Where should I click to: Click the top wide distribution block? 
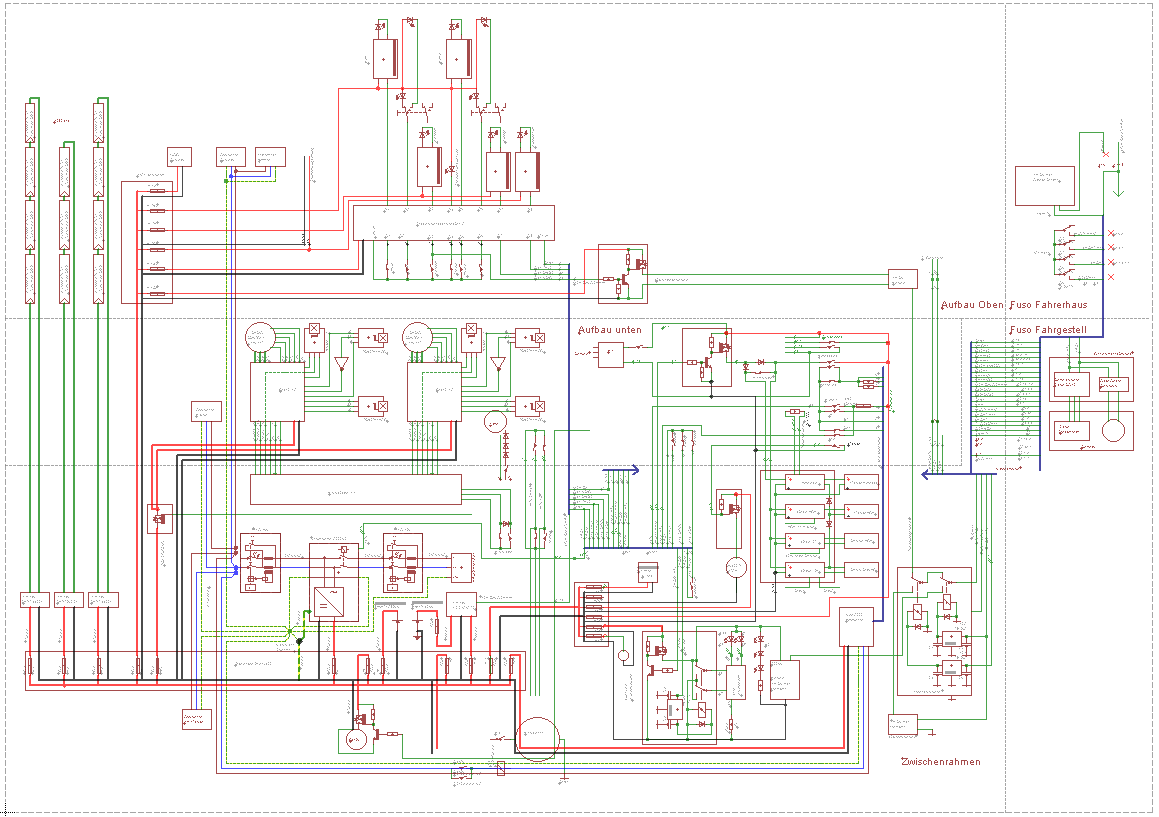pyautogui.click(x=453, y=223)
